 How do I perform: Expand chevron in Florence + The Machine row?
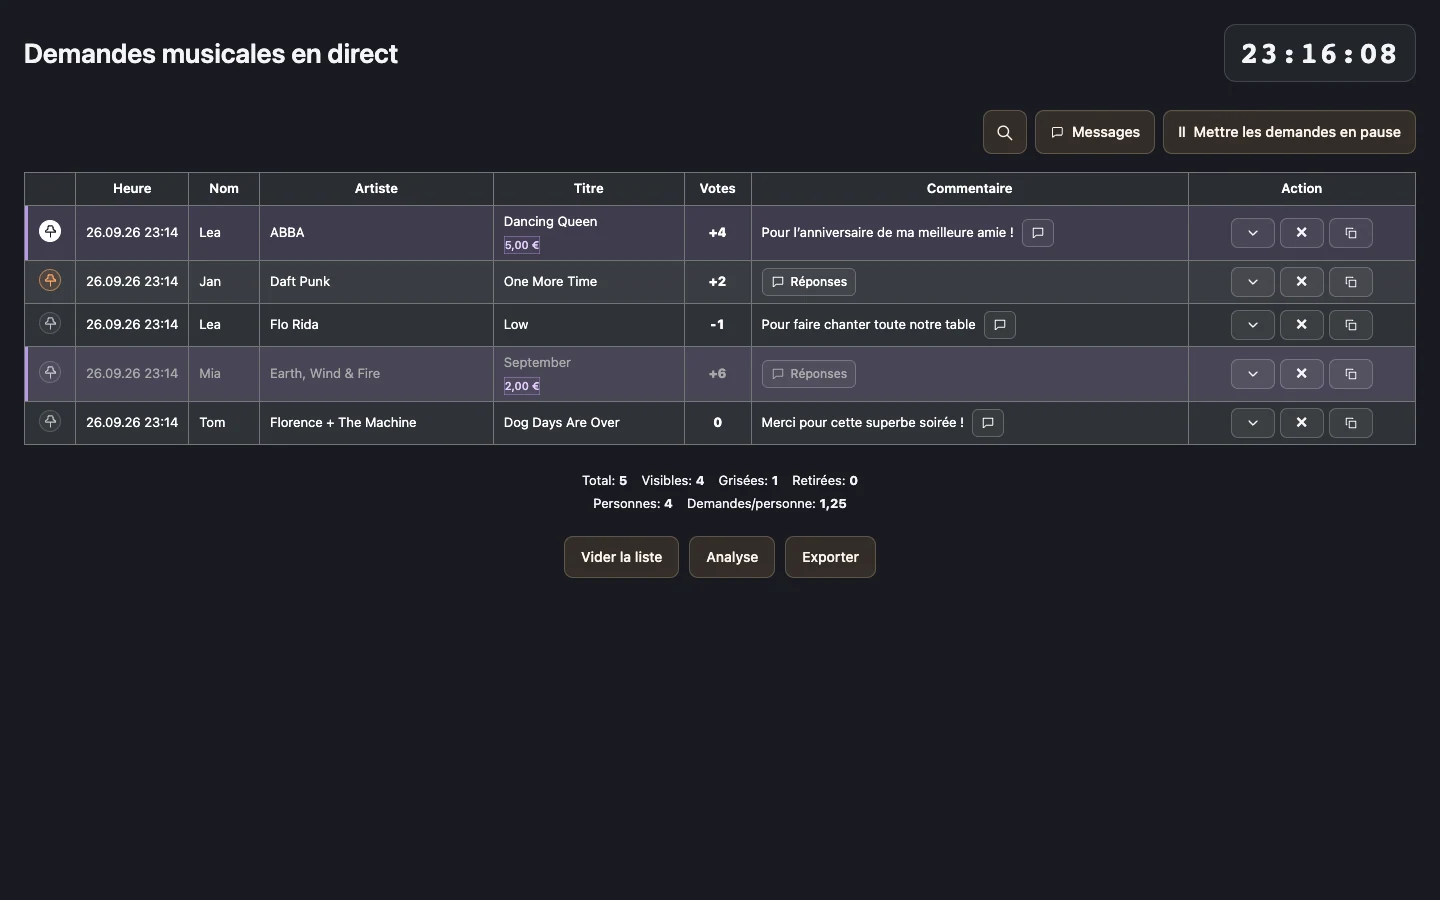tap(1253, 423)
